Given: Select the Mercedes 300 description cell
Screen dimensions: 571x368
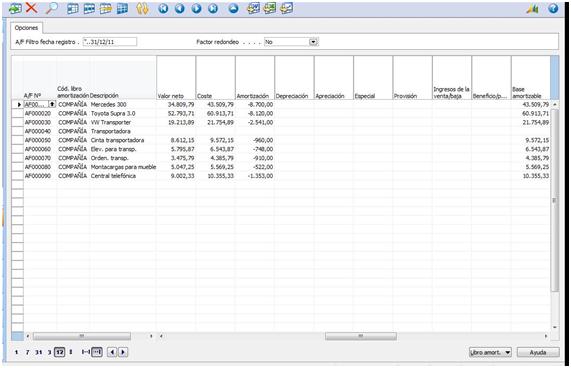Looking at the screenshot, I should [x=123, y=104].
